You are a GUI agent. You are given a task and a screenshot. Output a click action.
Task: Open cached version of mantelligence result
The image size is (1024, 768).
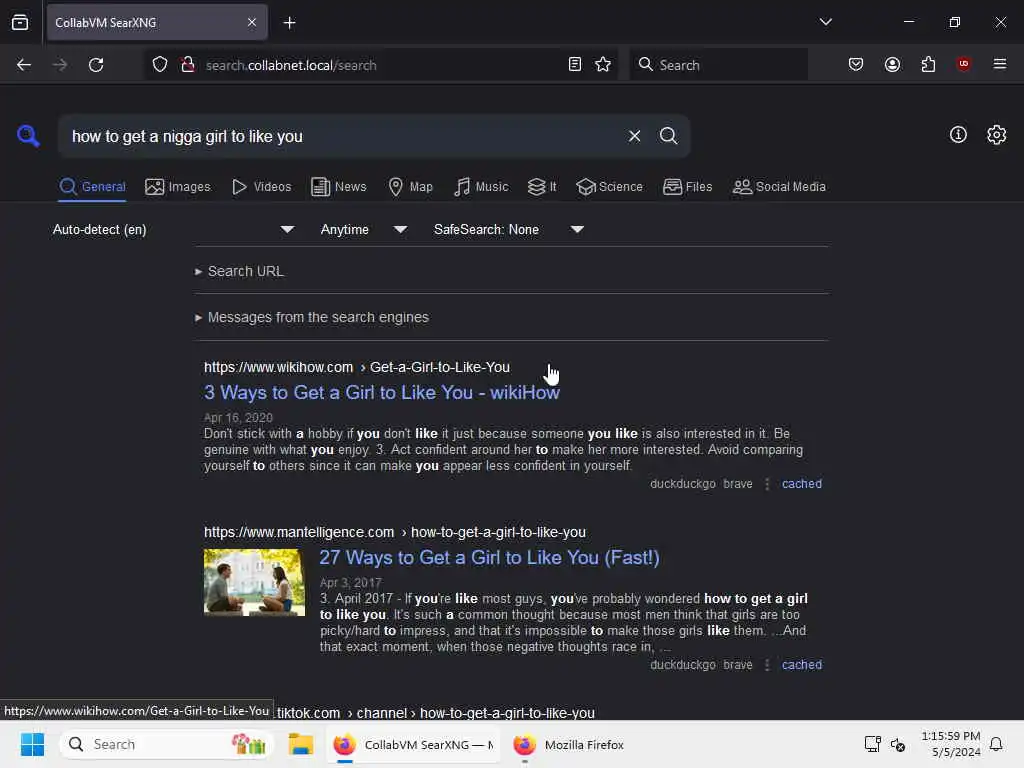(801, 665)
